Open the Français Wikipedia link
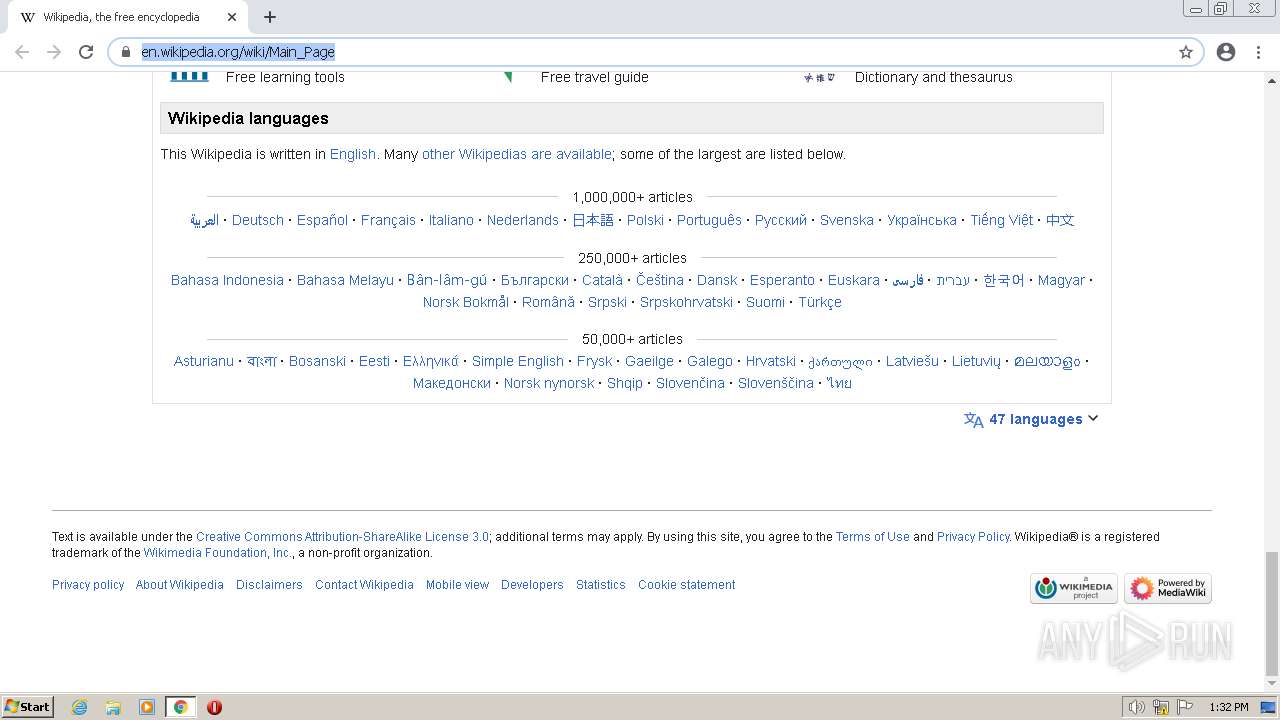Viewport: 1280px width, 720px height. pyautogui.click(x=388, y=220)
